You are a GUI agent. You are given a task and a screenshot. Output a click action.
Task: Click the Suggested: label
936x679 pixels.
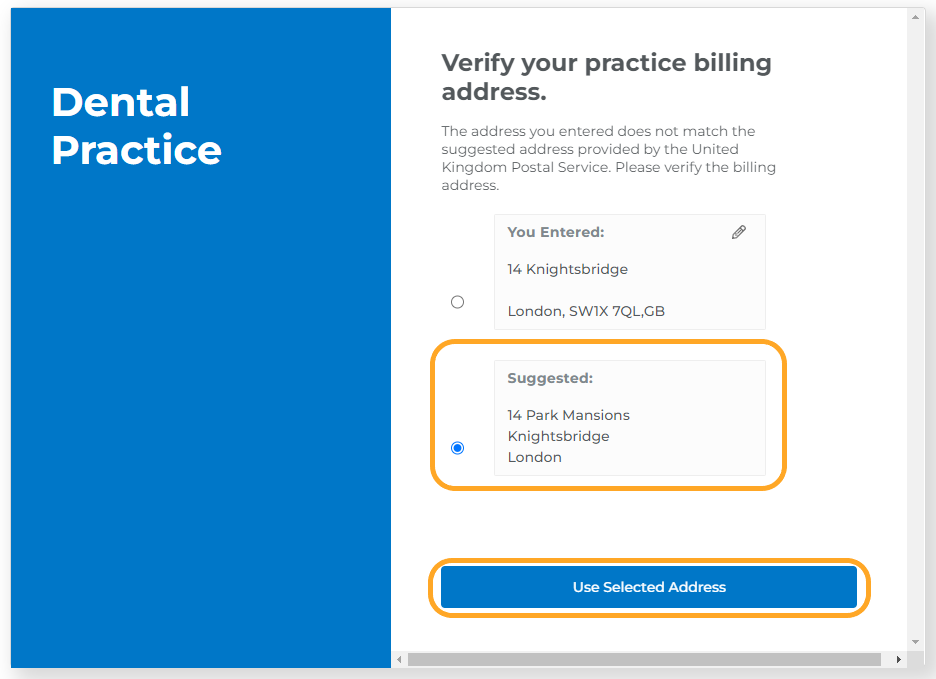coord(550,379)
